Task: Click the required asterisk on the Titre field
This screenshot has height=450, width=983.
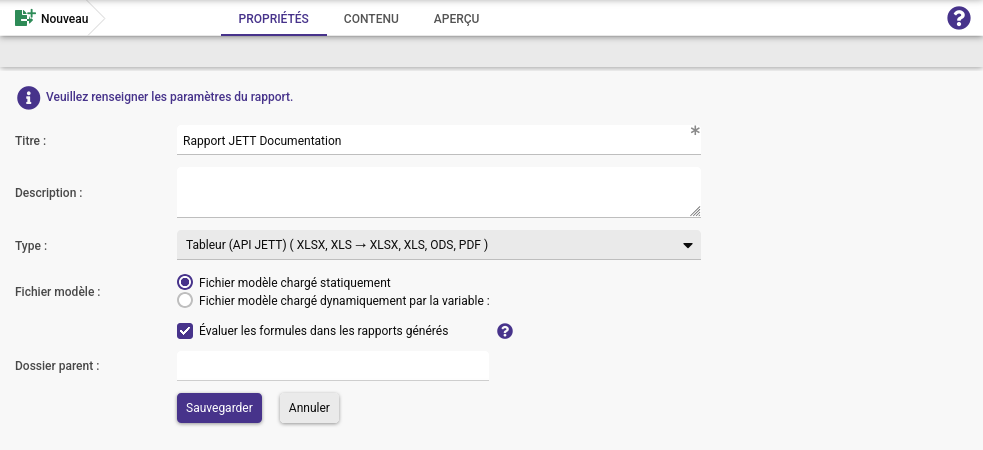Action: pos(695,131)
